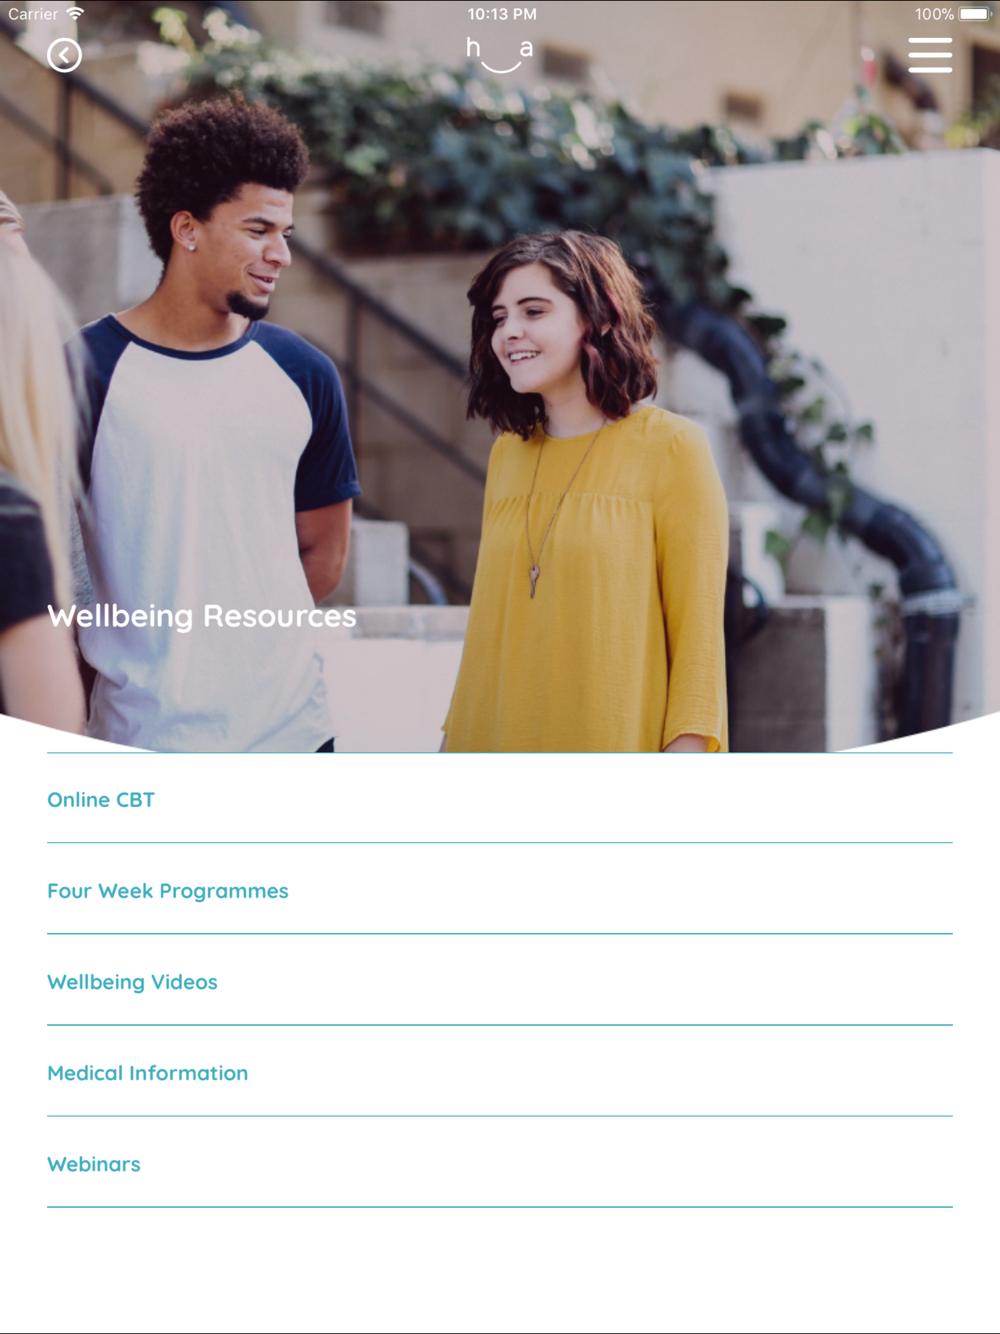Open the Webinars section

[x=500, y=1162]
